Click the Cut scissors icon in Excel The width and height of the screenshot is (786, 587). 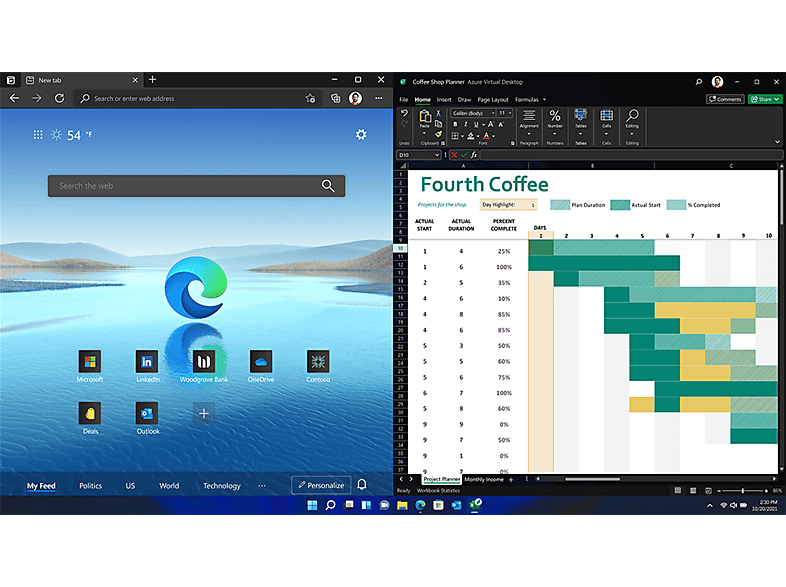[x=438, y=113]
